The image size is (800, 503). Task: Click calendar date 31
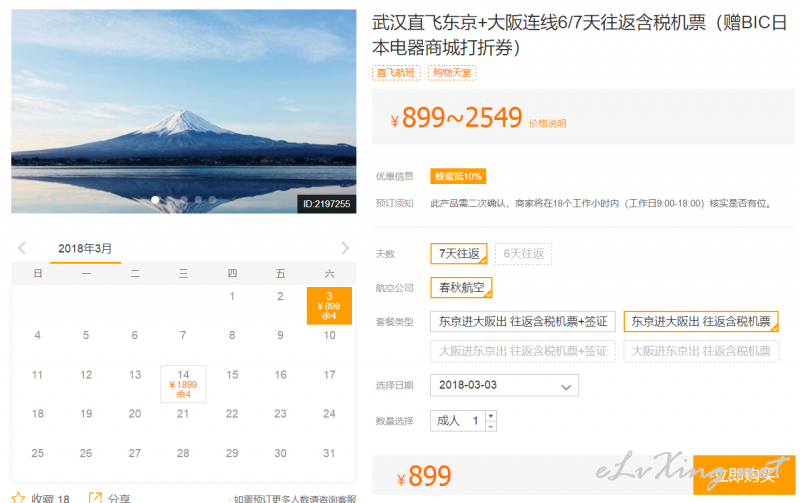(x=329, y=453)
